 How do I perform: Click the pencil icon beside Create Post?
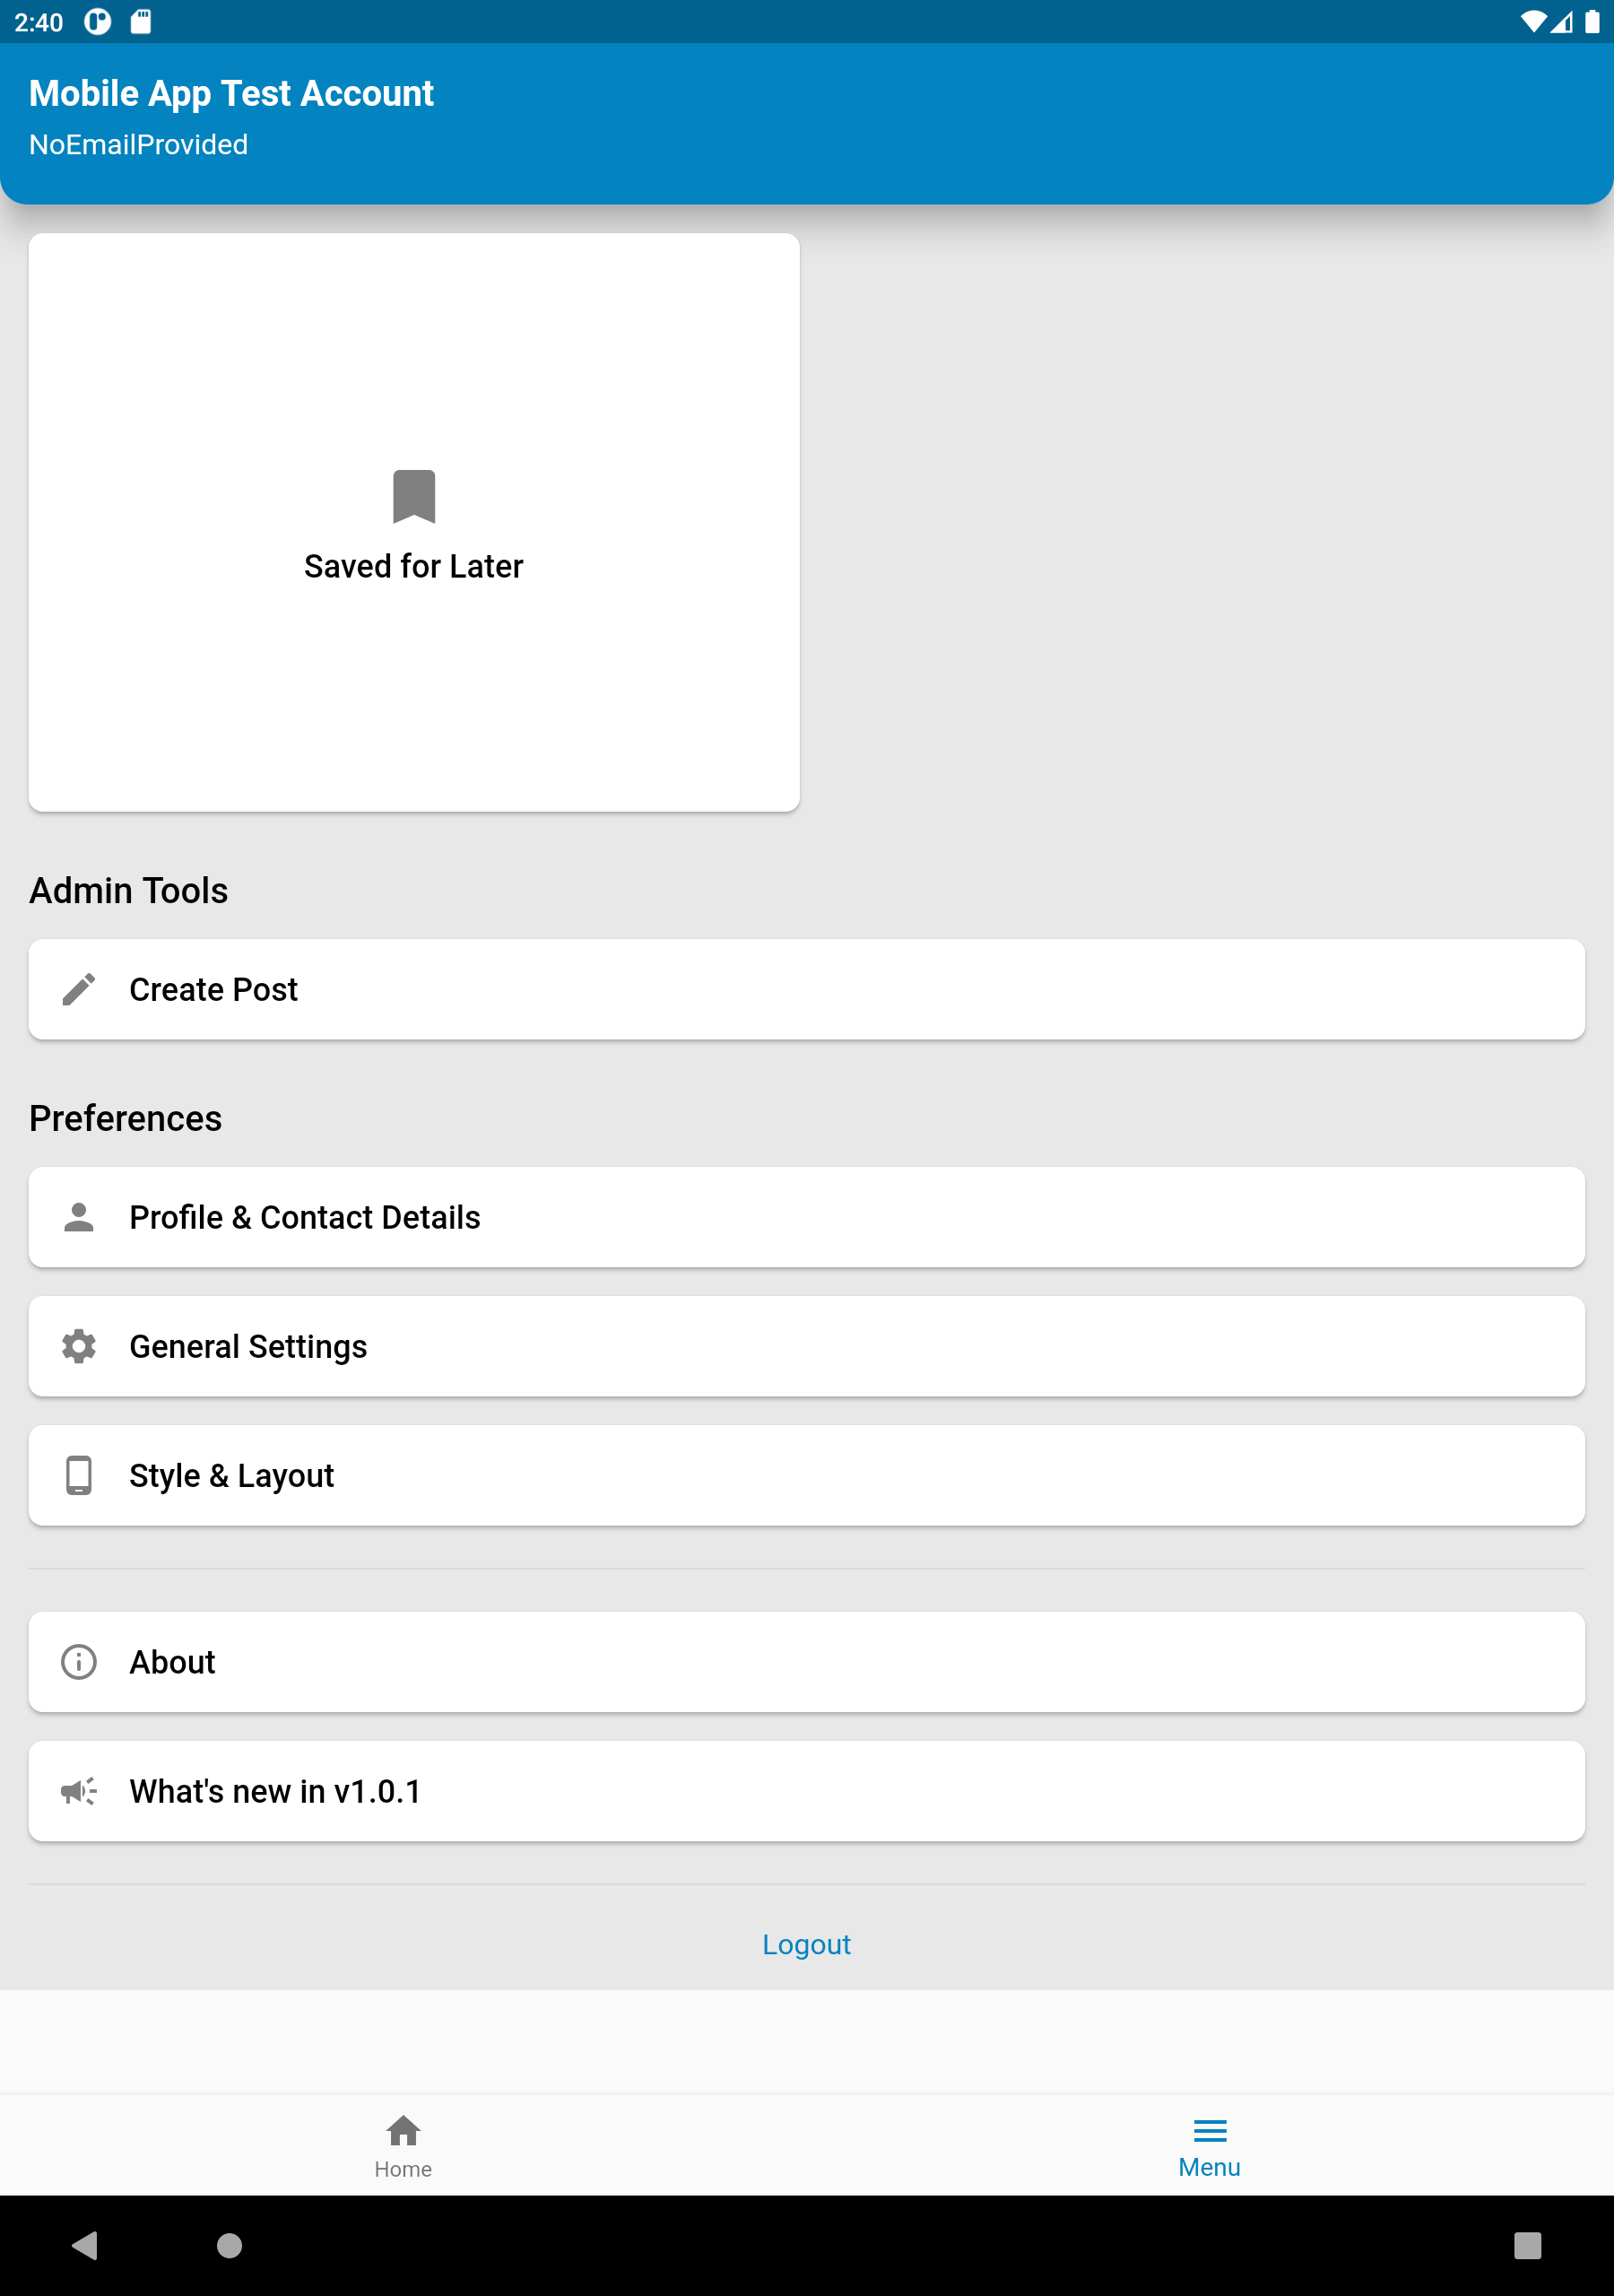[79, 989]
